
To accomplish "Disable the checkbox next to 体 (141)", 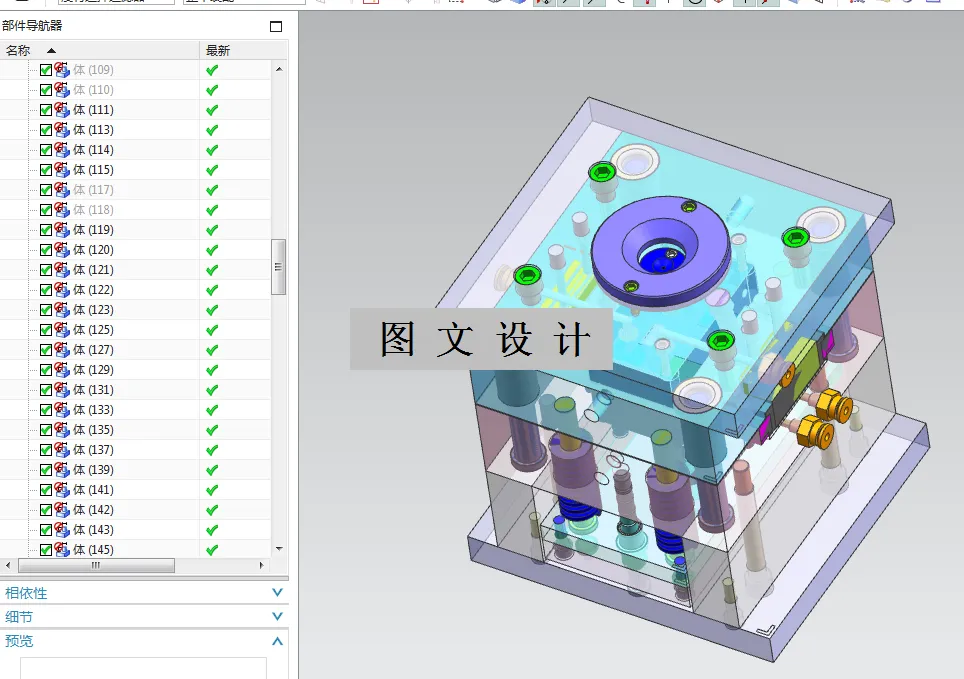I will pyautogui.click(x=46, y=489).
